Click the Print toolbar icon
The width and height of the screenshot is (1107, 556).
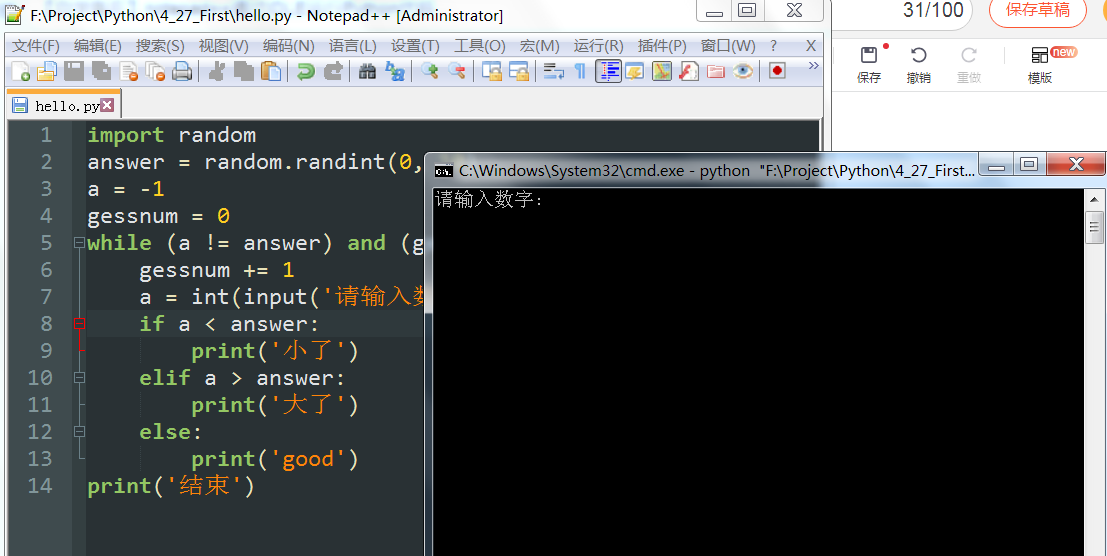(x=182, y=71)
